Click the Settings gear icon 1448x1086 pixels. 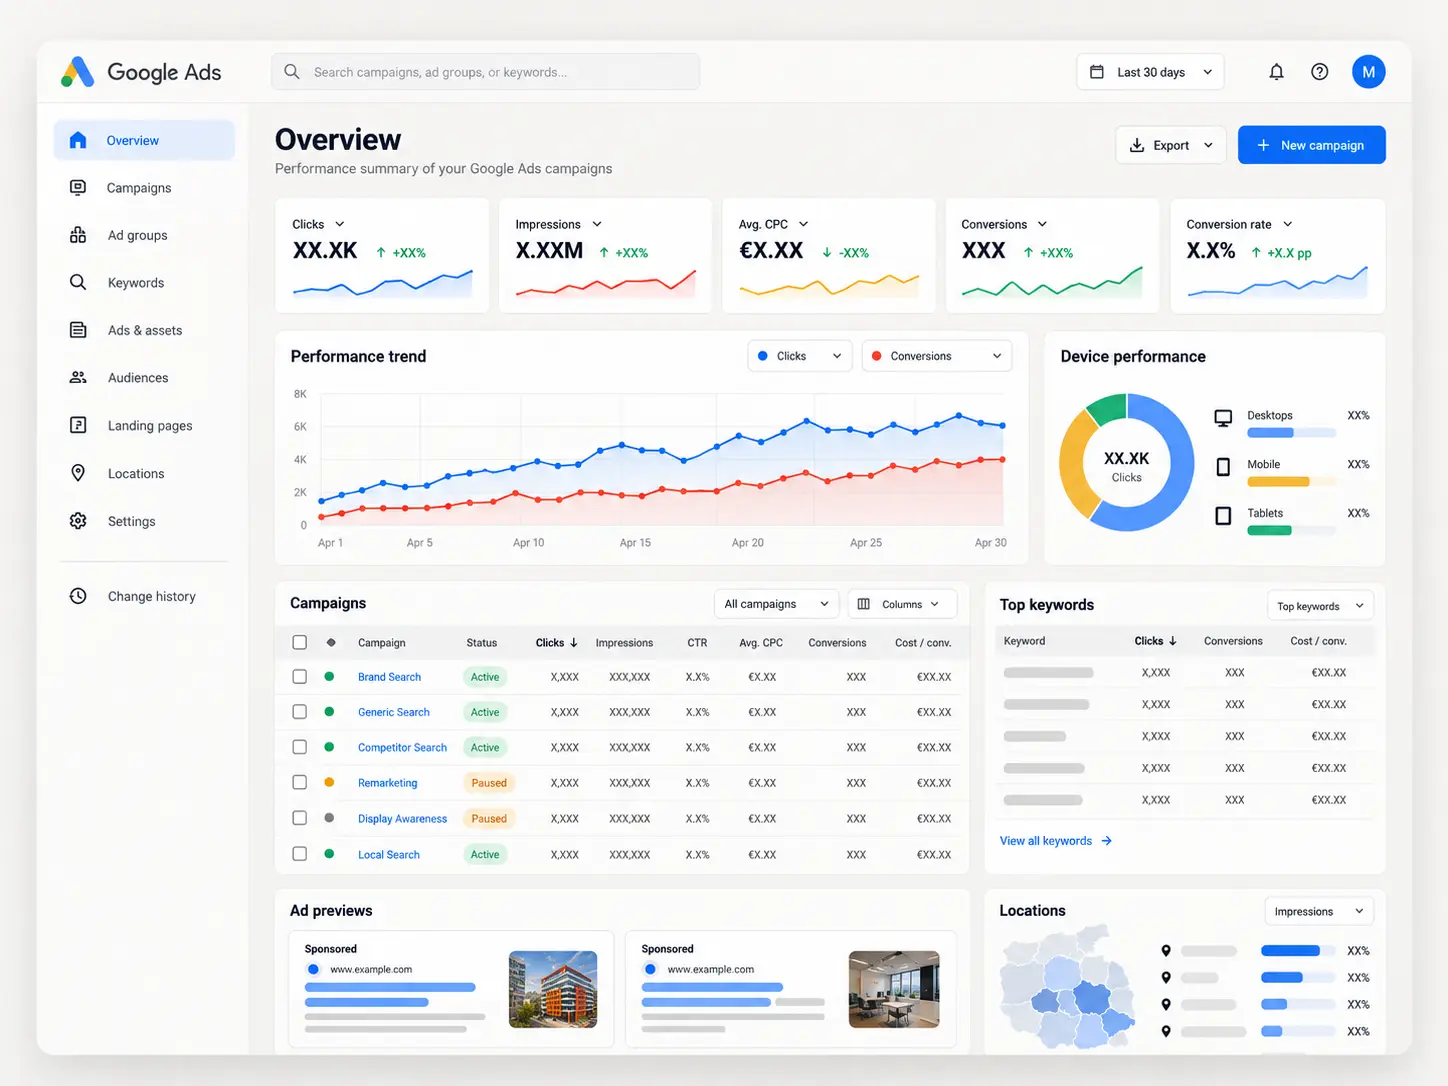(78, 521)
